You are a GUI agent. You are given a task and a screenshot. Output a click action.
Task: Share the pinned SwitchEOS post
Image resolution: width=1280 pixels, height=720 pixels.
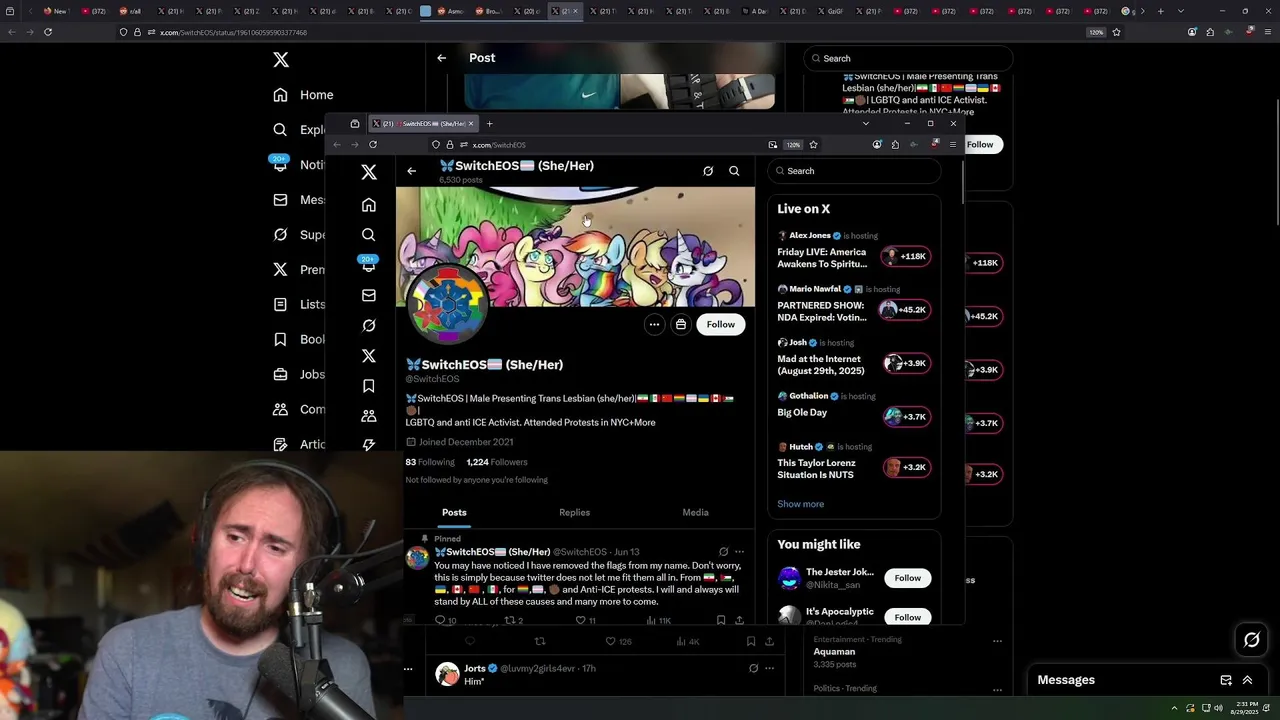pyautogui.click(x=739, y=620)
